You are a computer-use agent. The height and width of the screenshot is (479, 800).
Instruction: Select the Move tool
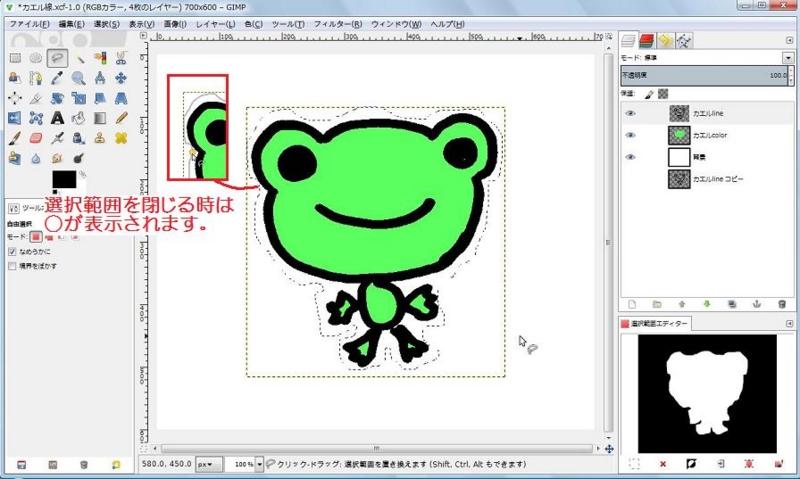coord(121,78)
